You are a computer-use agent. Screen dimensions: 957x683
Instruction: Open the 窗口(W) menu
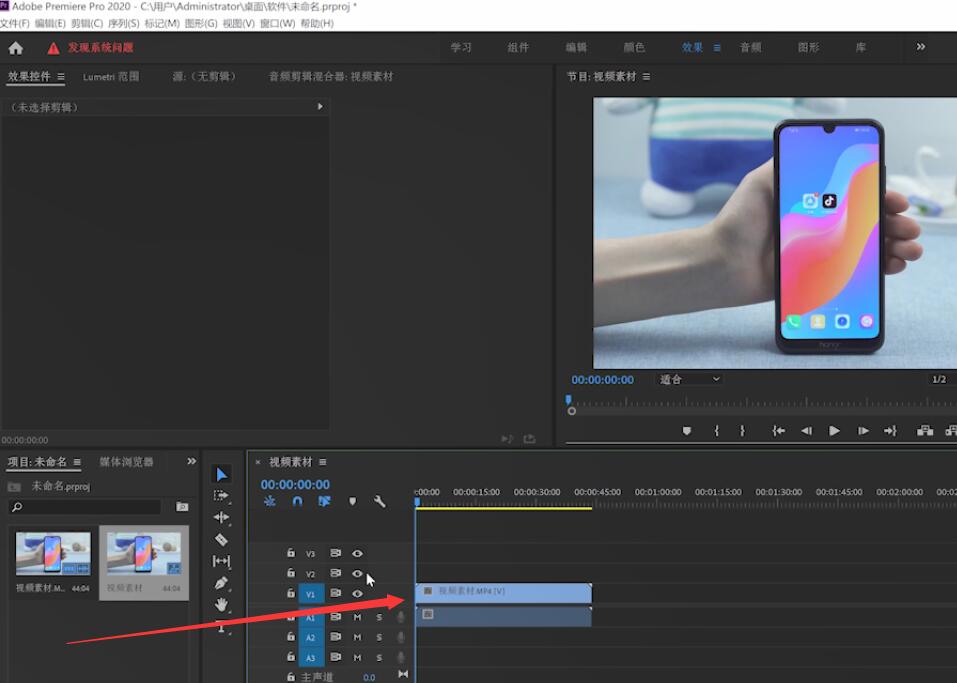pos(277,23)
